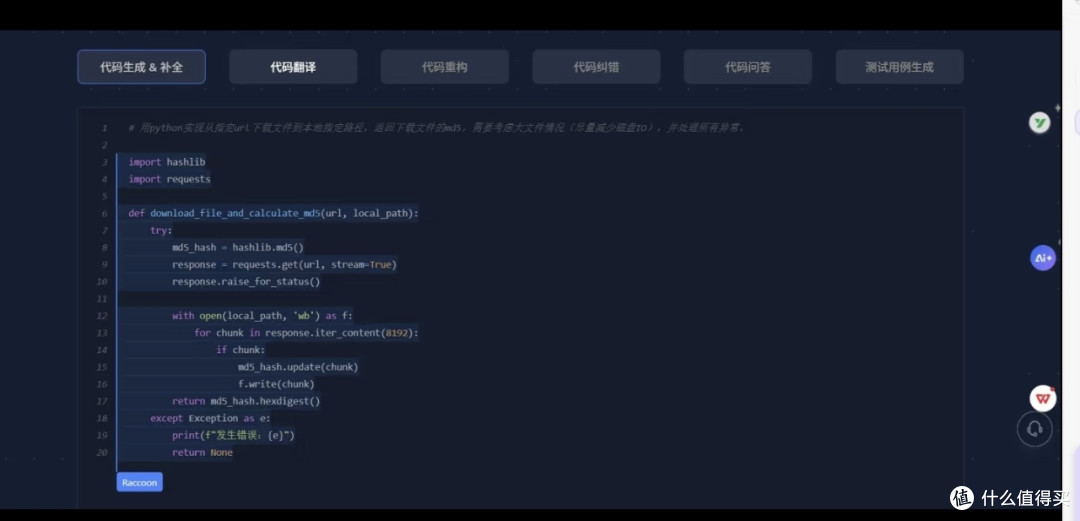Click the blue Raccoon button

coord(140,482)
